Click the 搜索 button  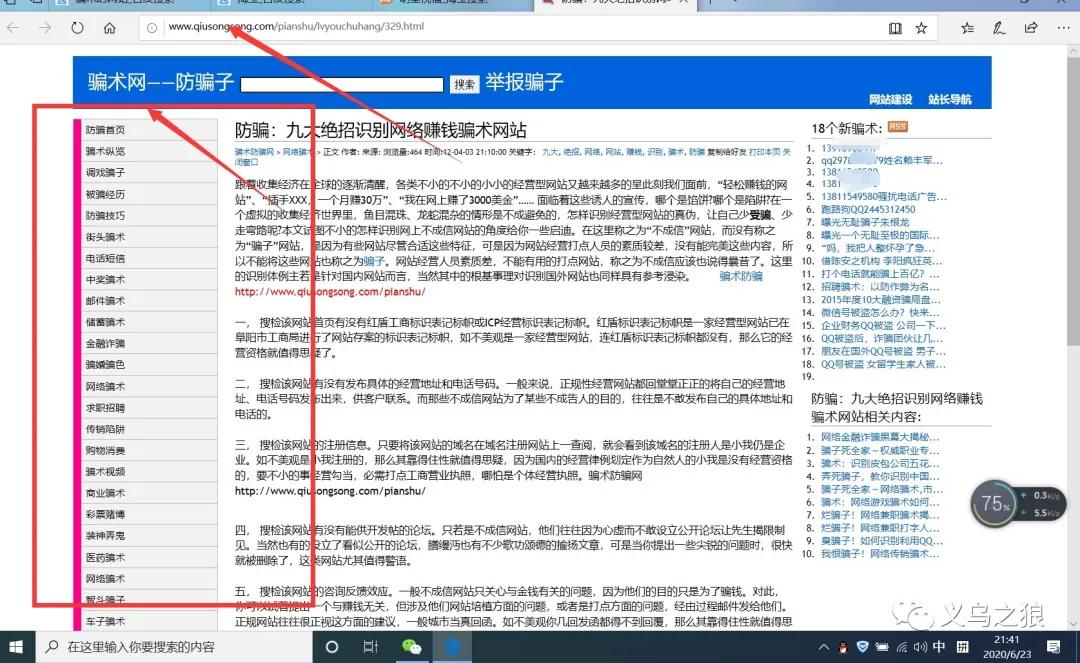(x=464, y=85)
